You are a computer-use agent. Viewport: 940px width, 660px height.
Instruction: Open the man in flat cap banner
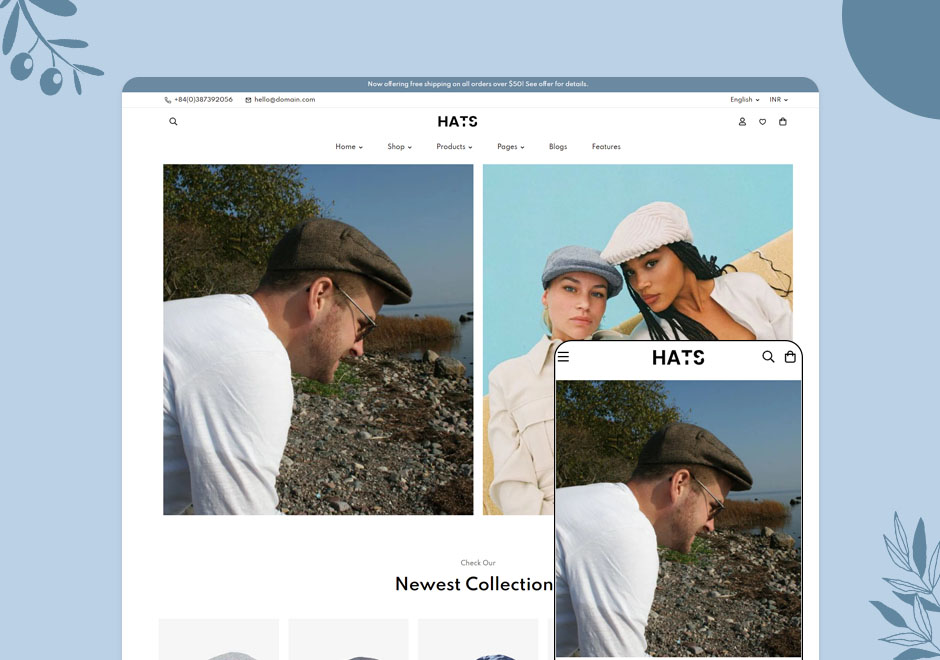click(x=318, y=339)
